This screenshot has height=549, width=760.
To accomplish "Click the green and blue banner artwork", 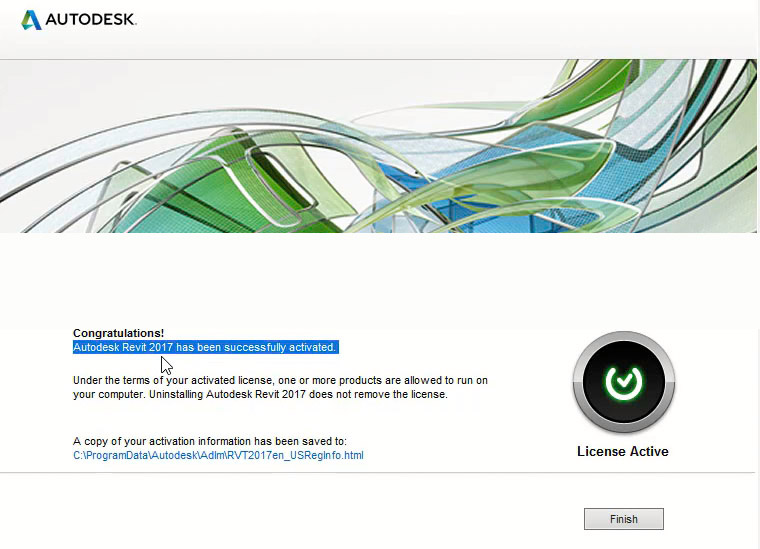I will coord(378,146).
